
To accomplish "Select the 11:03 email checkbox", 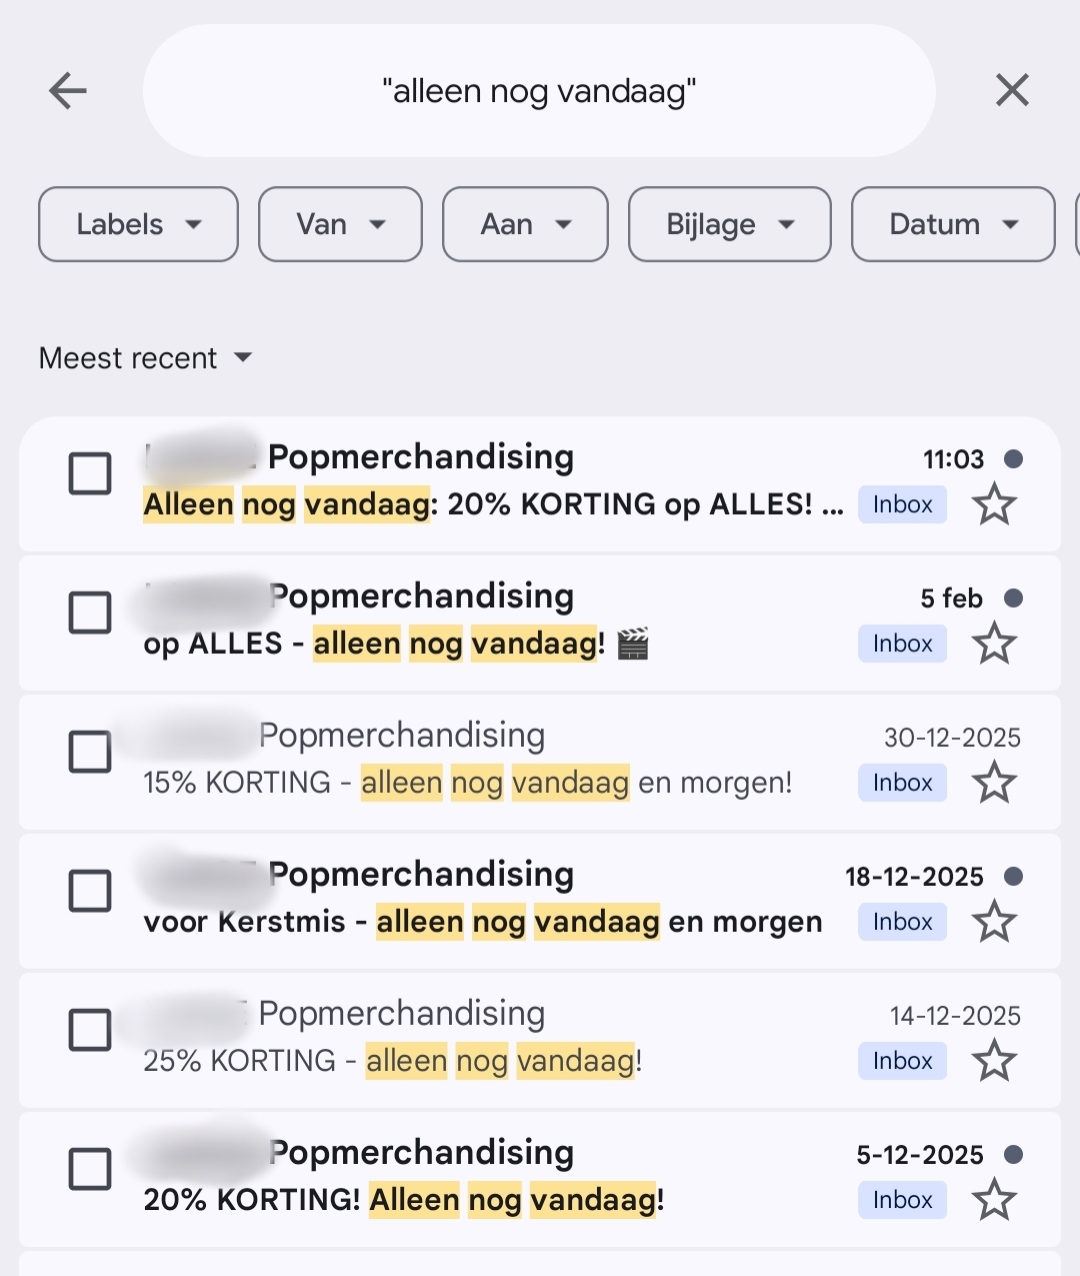I will coord(90,473).
